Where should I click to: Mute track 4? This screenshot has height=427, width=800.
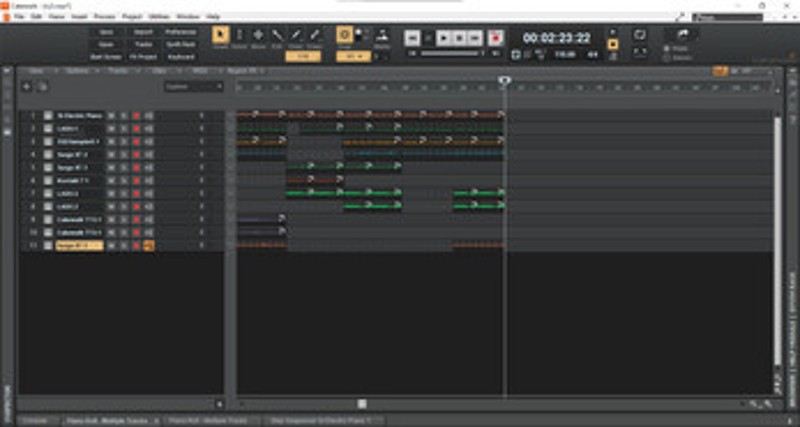click(111, 155)
